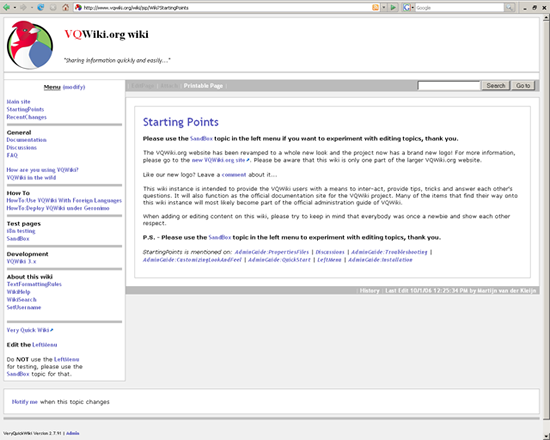This screenshot has height=440, width=550.
Task: Open HowTo:Use VQWiki With Foreign Languages
Action: 64,201
